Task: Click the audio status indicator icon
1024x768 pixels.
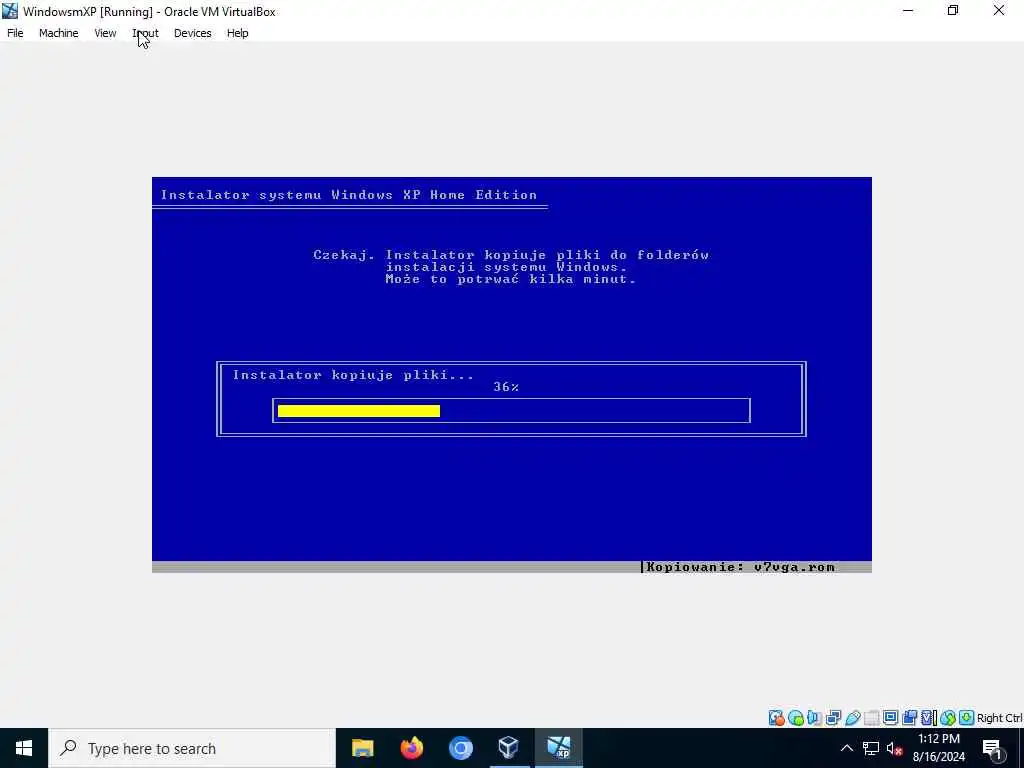Action: [814, 718]
